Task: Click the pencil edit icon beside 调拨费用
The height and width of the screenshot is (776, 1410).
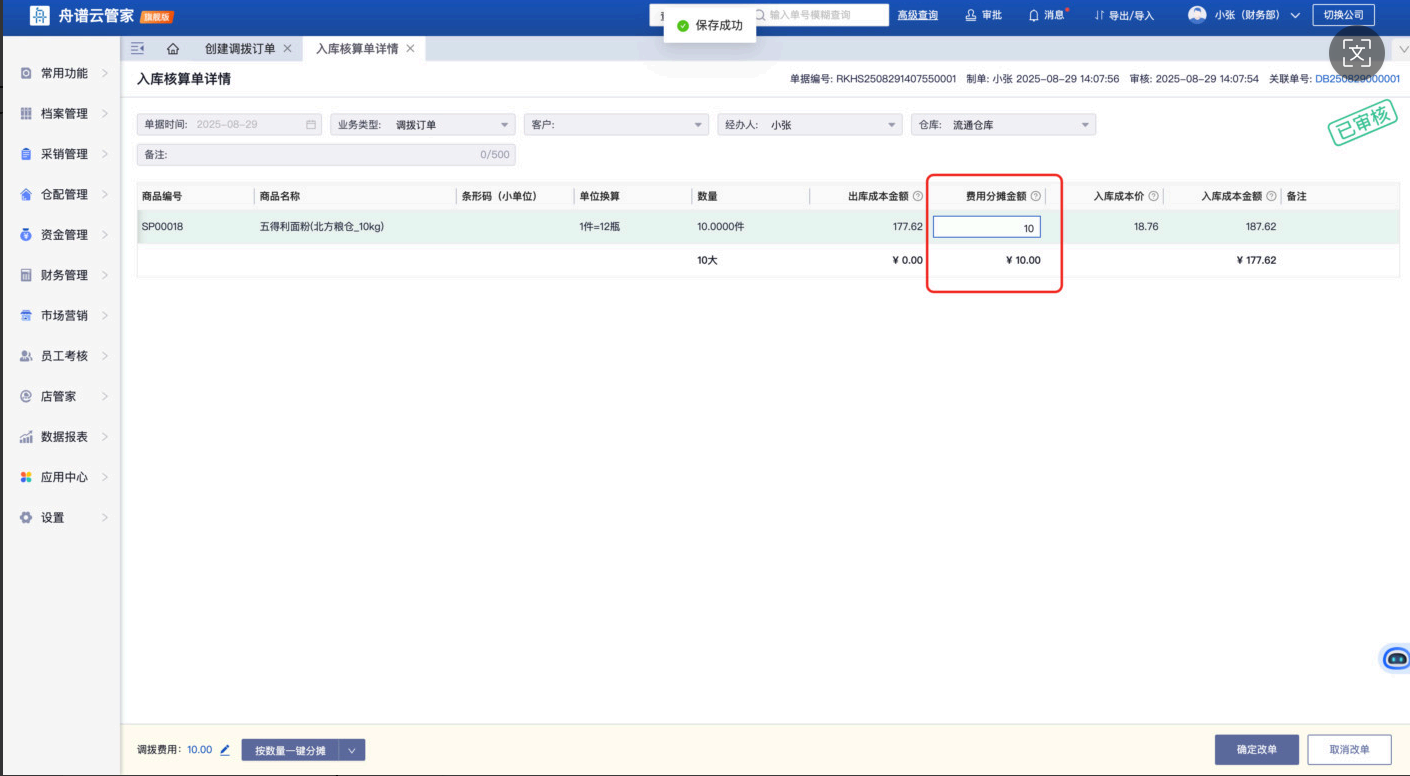Action: click(x=225, y=750)
